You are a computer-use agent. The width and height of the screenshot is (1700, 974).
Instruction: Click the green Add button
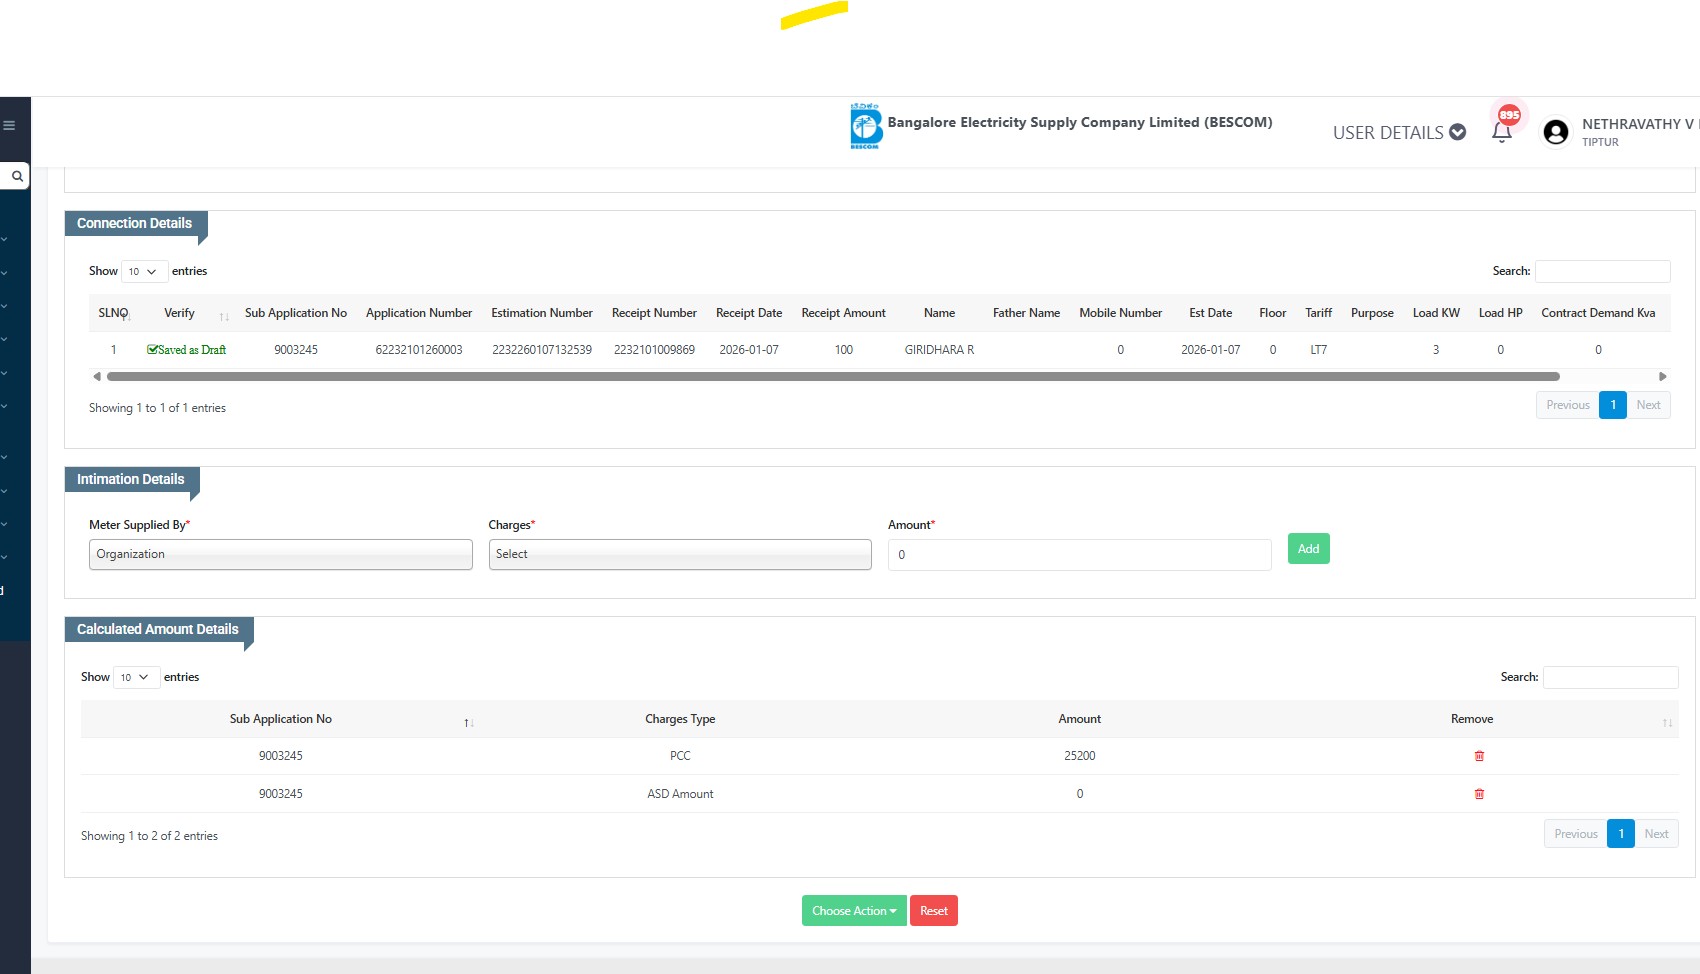coord(1308,549)
